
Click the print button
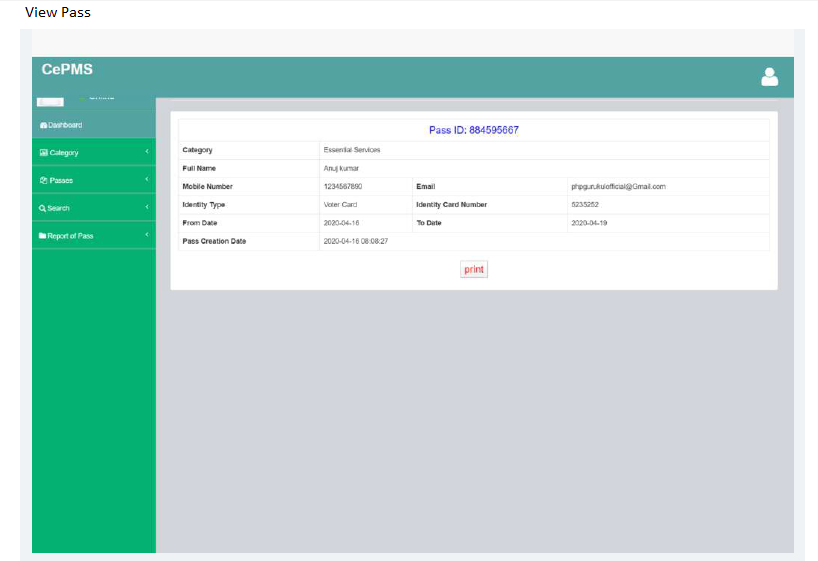[x=474, y=269]
